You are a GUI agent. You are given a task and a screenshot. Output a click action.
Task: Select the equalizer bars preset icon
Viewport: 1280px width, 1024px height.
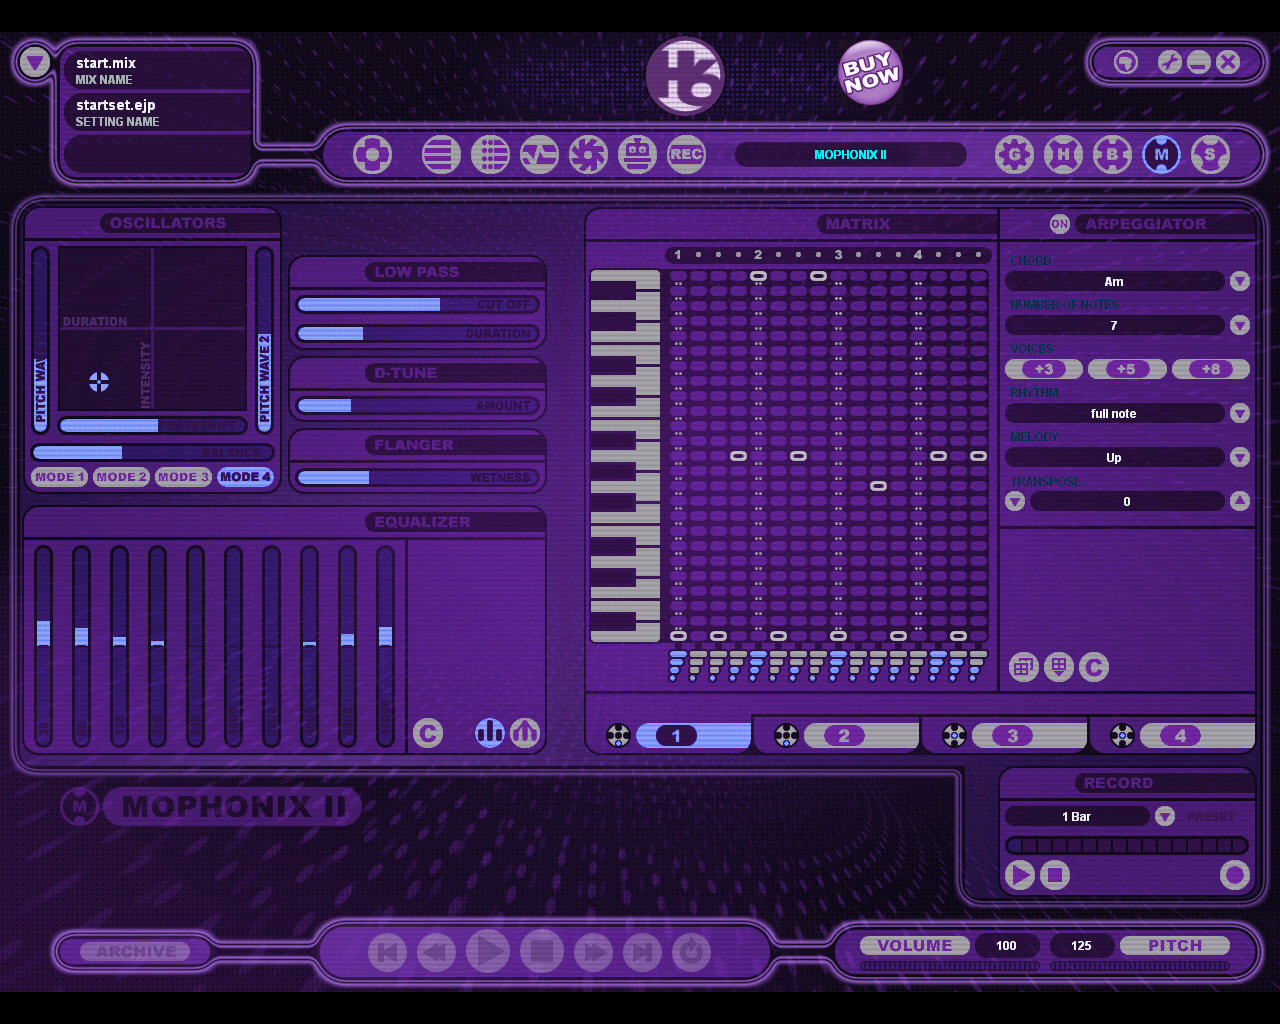(x=490, y=733)
